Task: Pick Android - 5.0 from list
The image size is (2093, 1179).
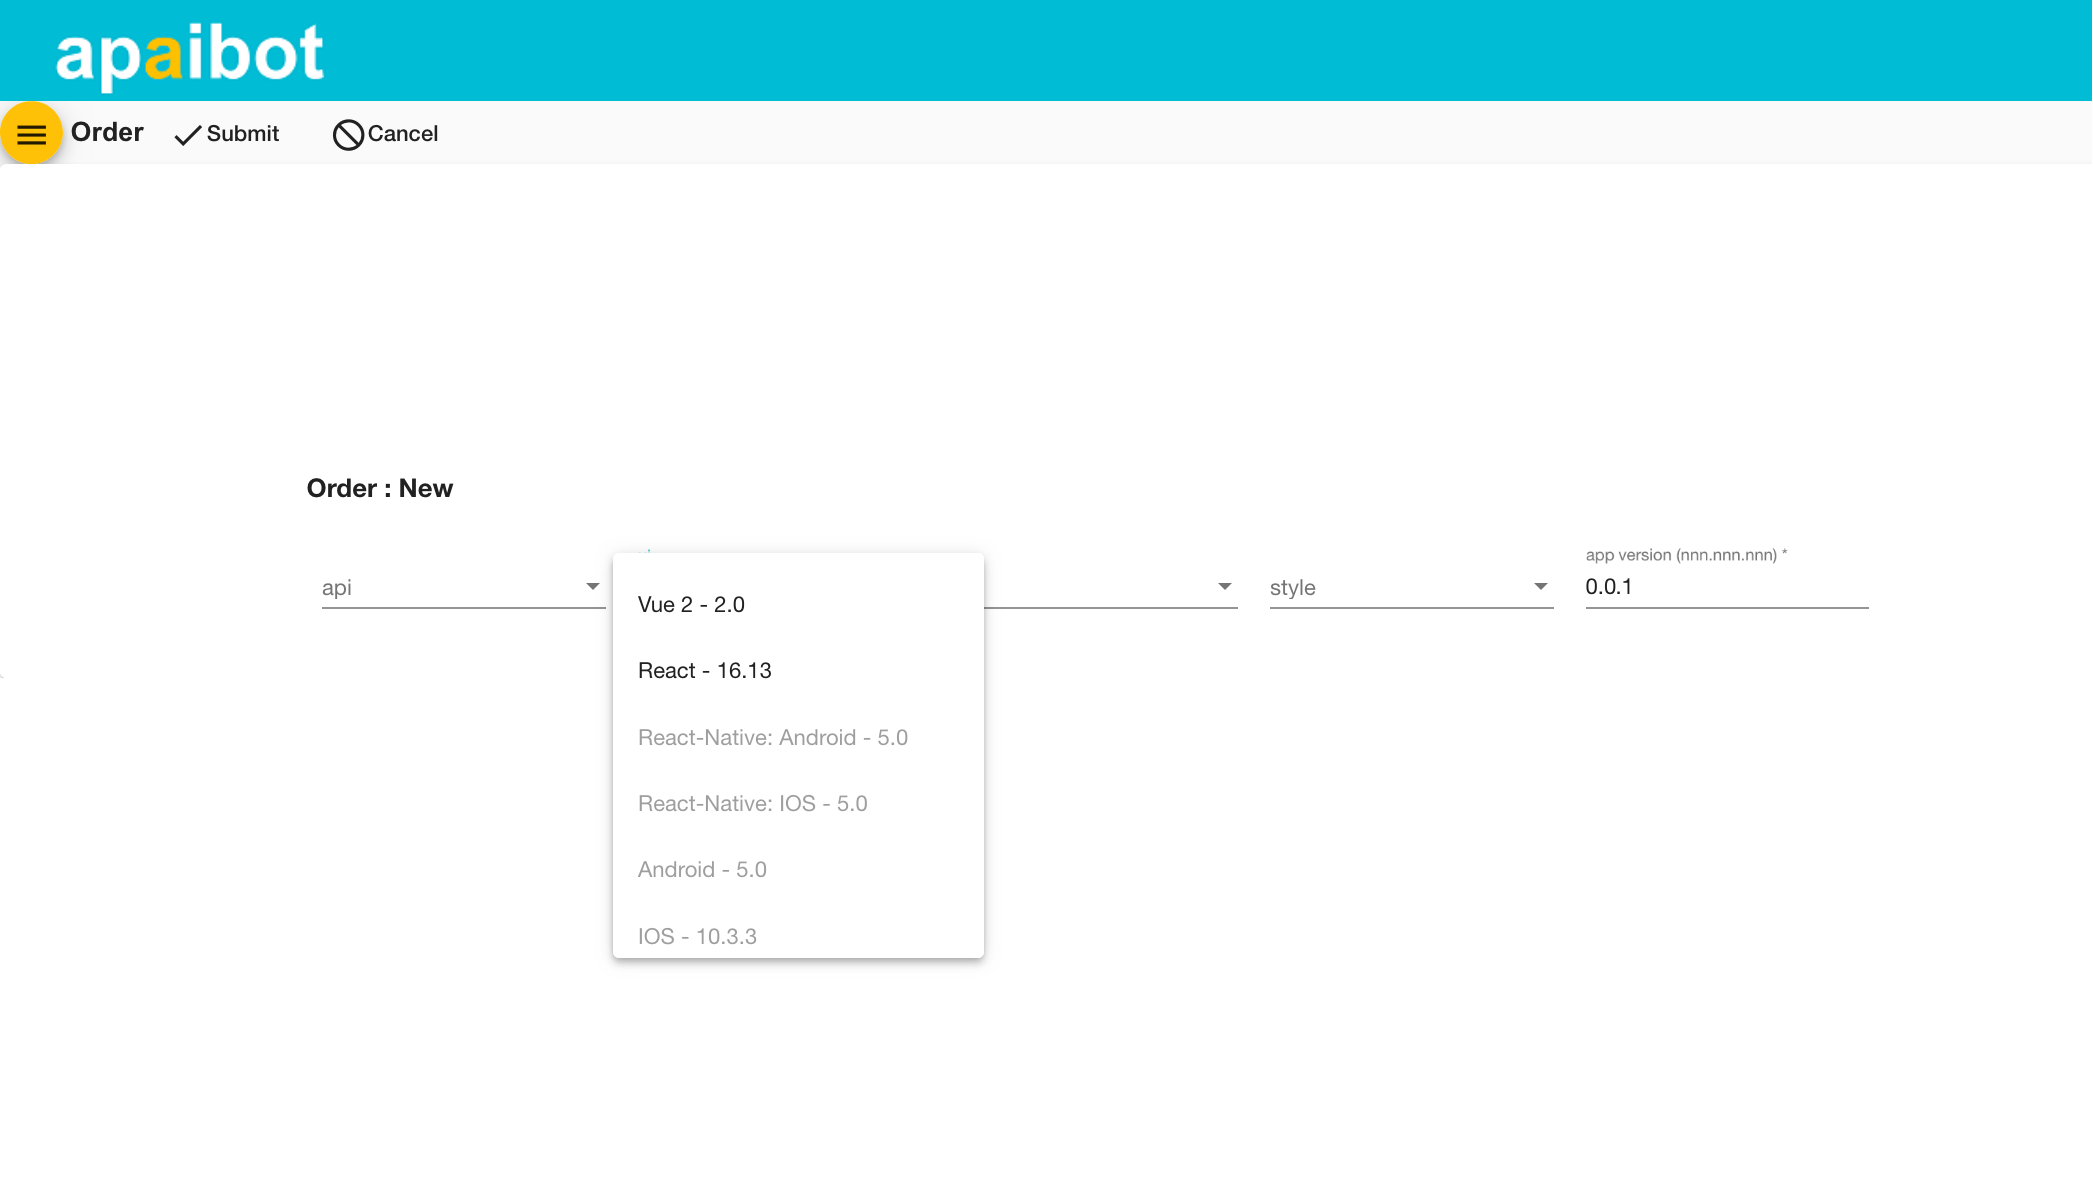Action: 702,869
